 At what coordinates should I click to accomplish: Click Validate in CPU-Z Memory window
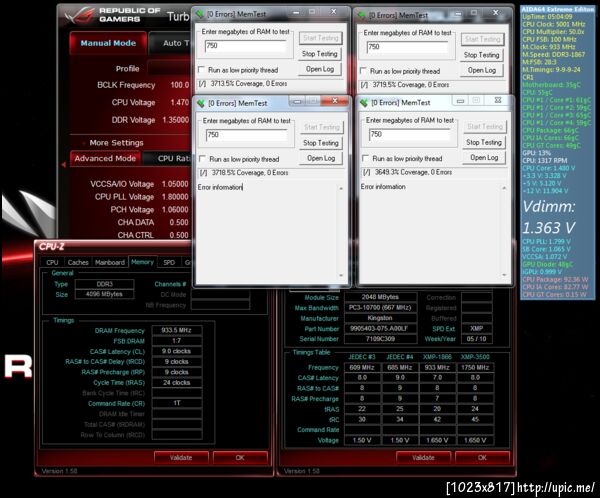[181, 457]
